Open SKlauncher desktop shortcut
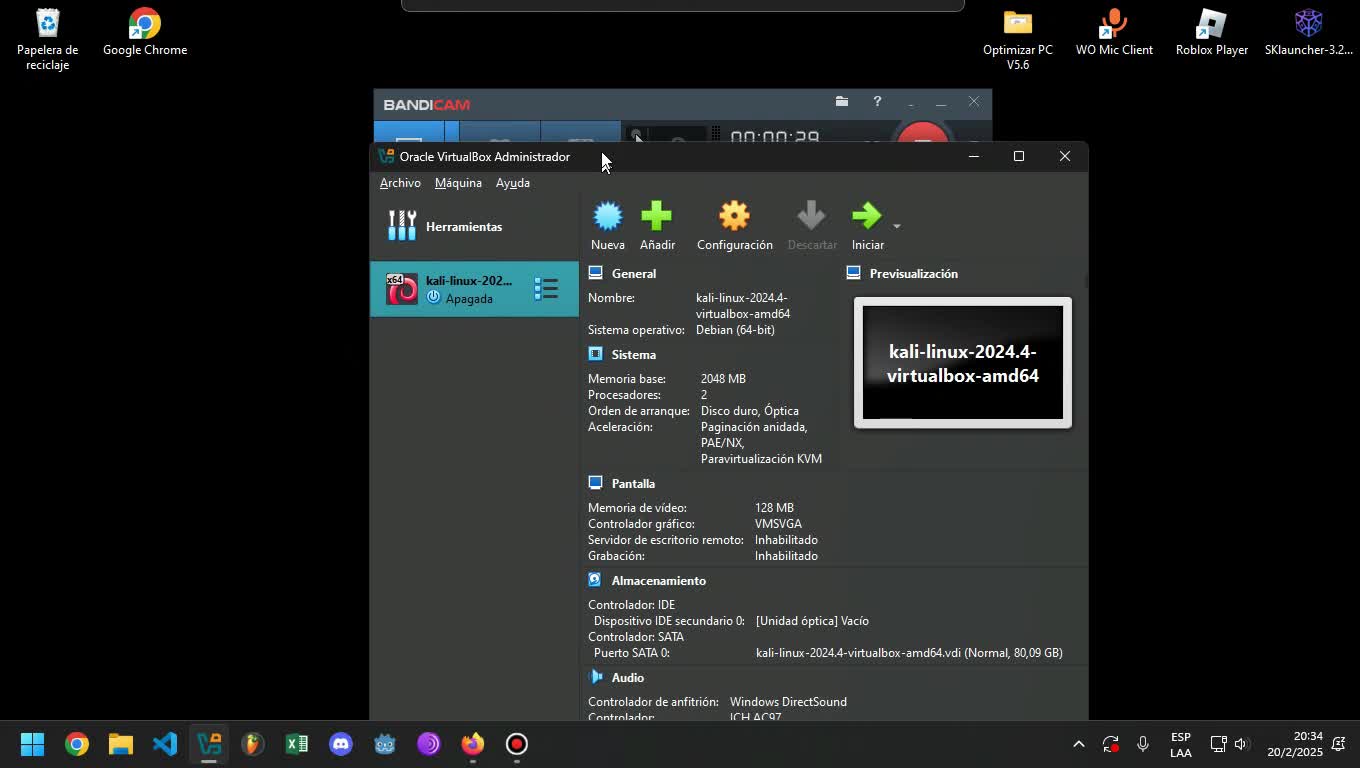The width and height of the screenshot is (1360, 768). coord(1308,32)
